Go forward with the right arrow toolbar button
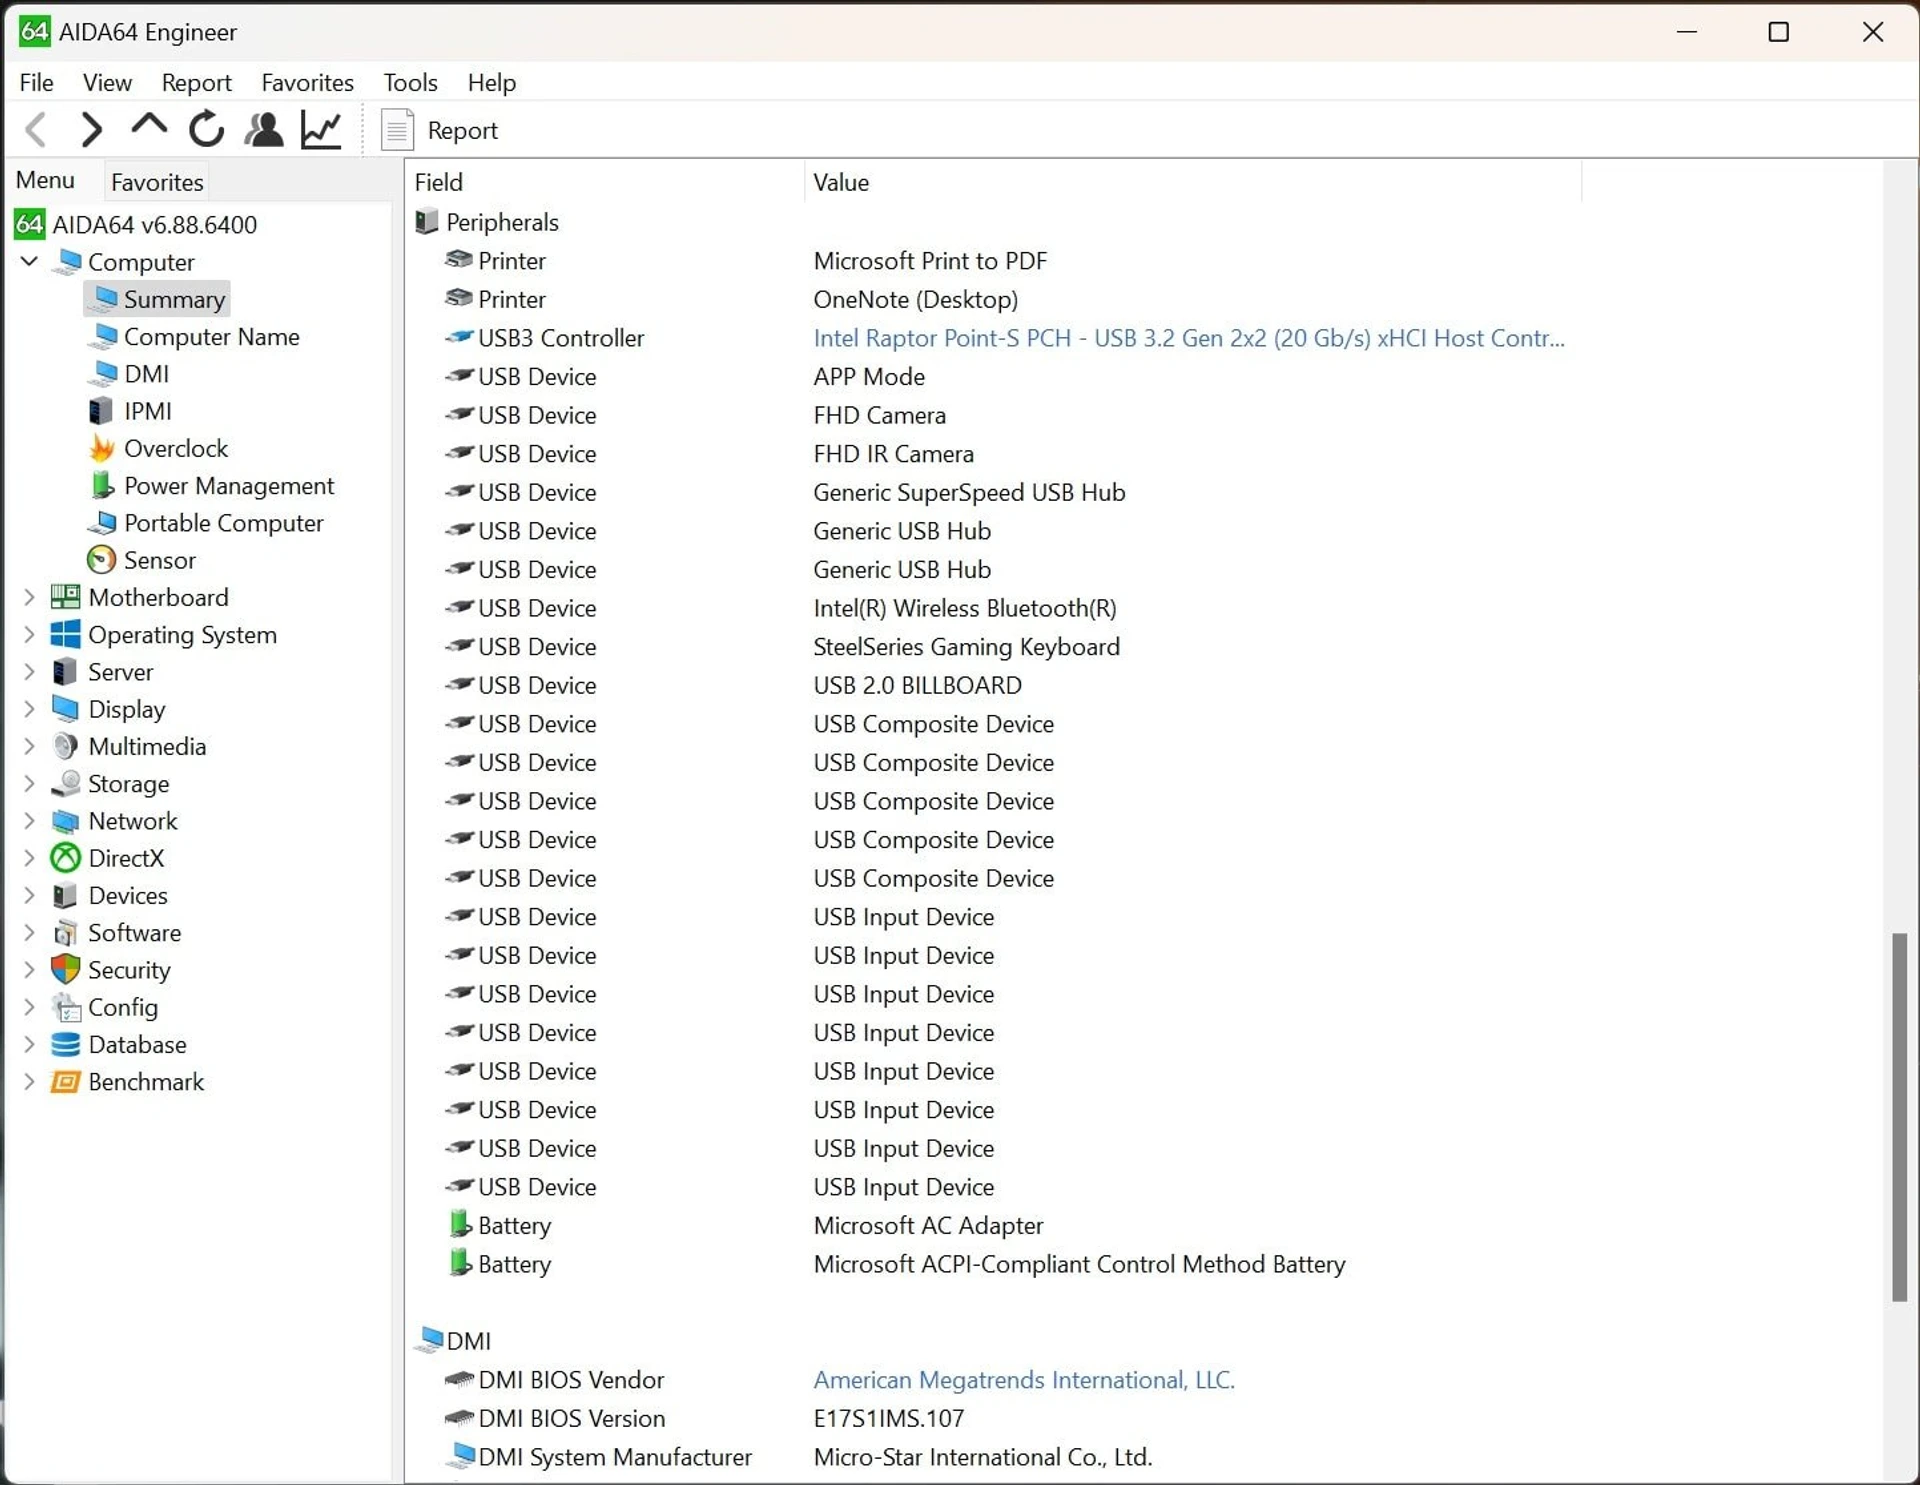The height and width of the screenshot is (1485, 1920). (x=92, y=129)
